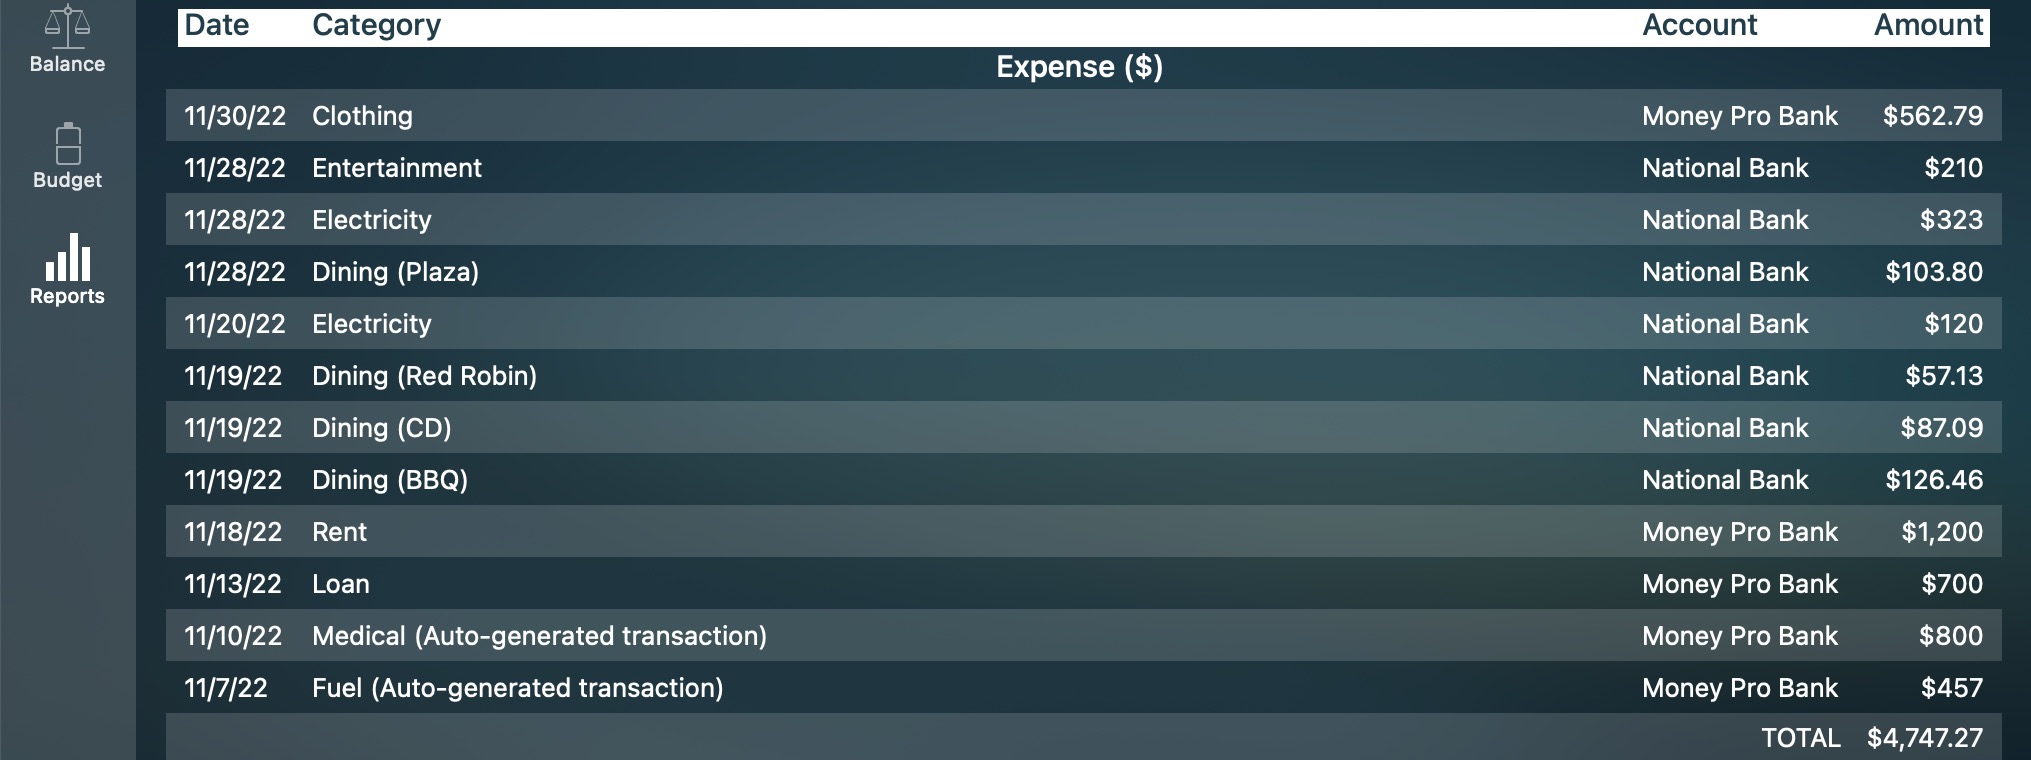Screen dimensions: 2031x760
Task: Sort by the Category column header
Action: [x=376, y=26]
